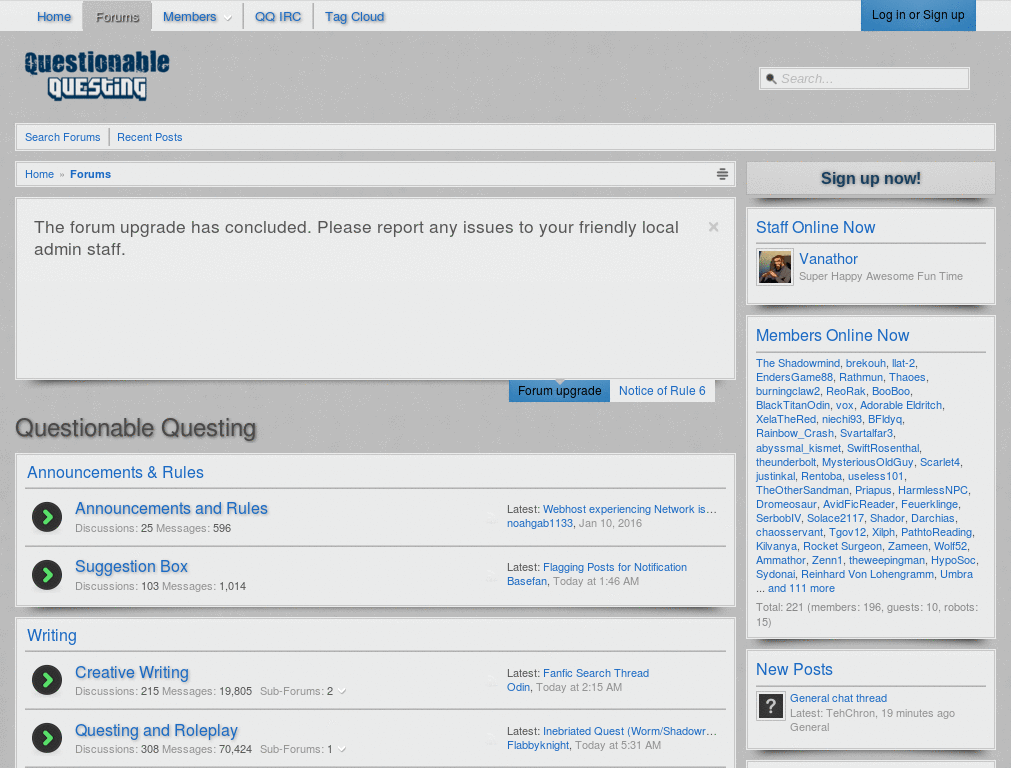Open Flagging Posts for Notification thread
Image resolution: width=1024 pixels, height=768 pixels.
[615, 568]
